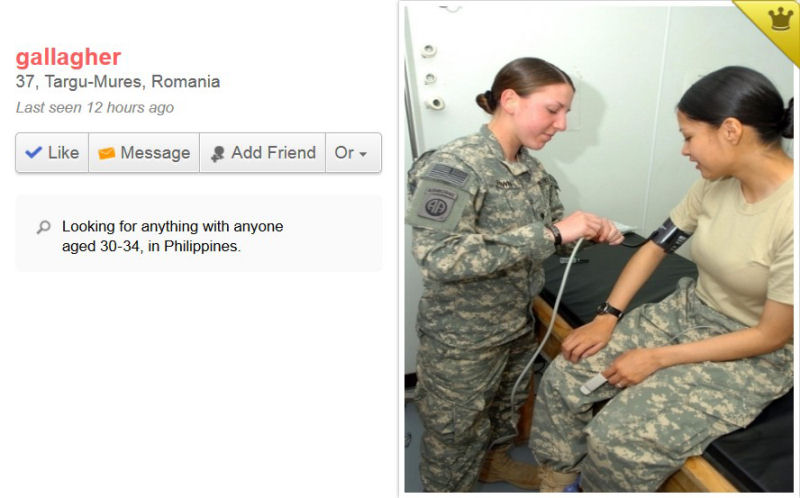This screenshot has height=498, width=800.
Task: Click the orange envelope icon
Action: coord(106,153)
